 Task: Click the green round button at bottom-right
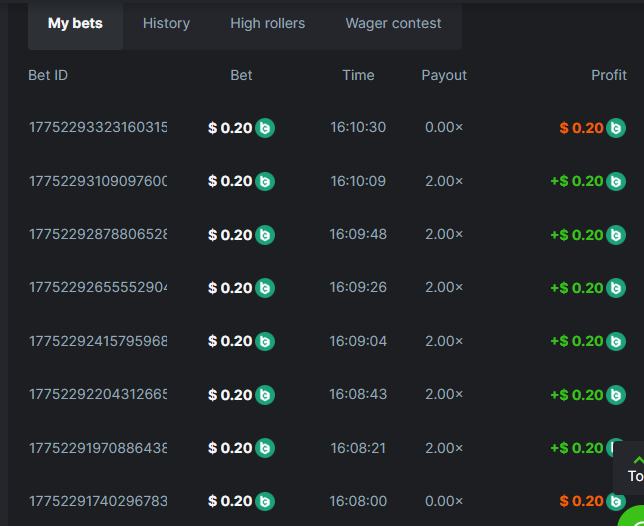click(633, 517)
